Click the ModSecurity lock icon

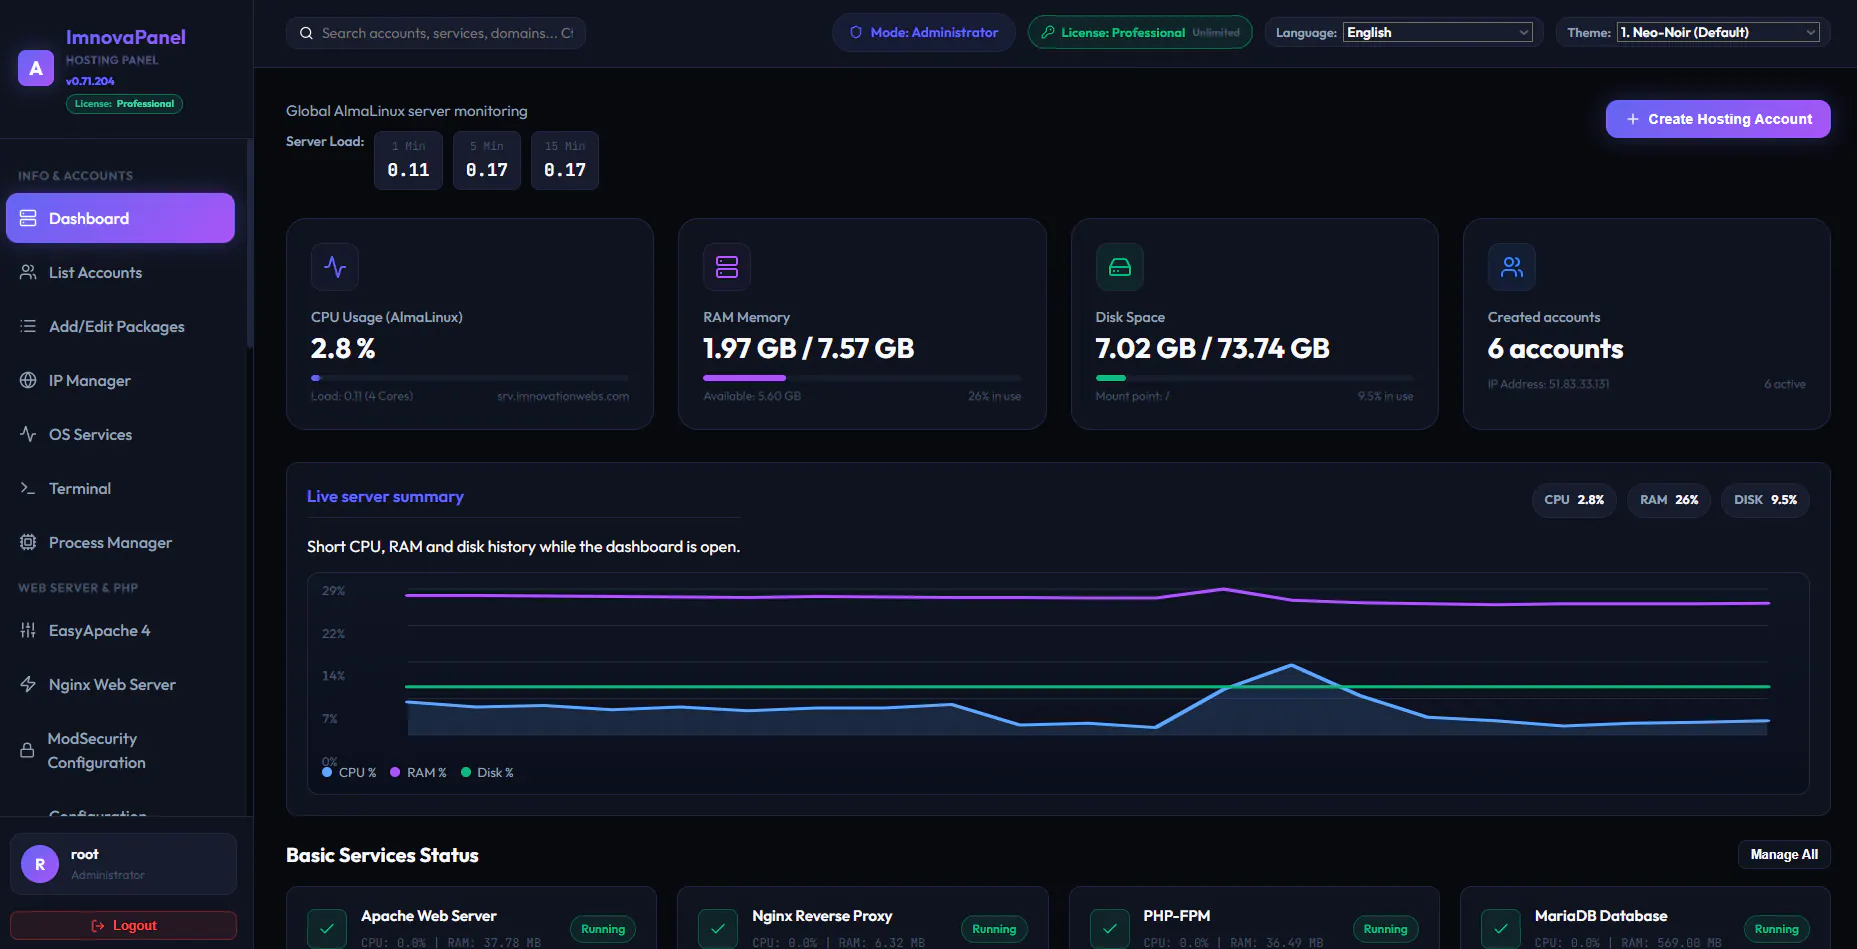coord(27,750)
